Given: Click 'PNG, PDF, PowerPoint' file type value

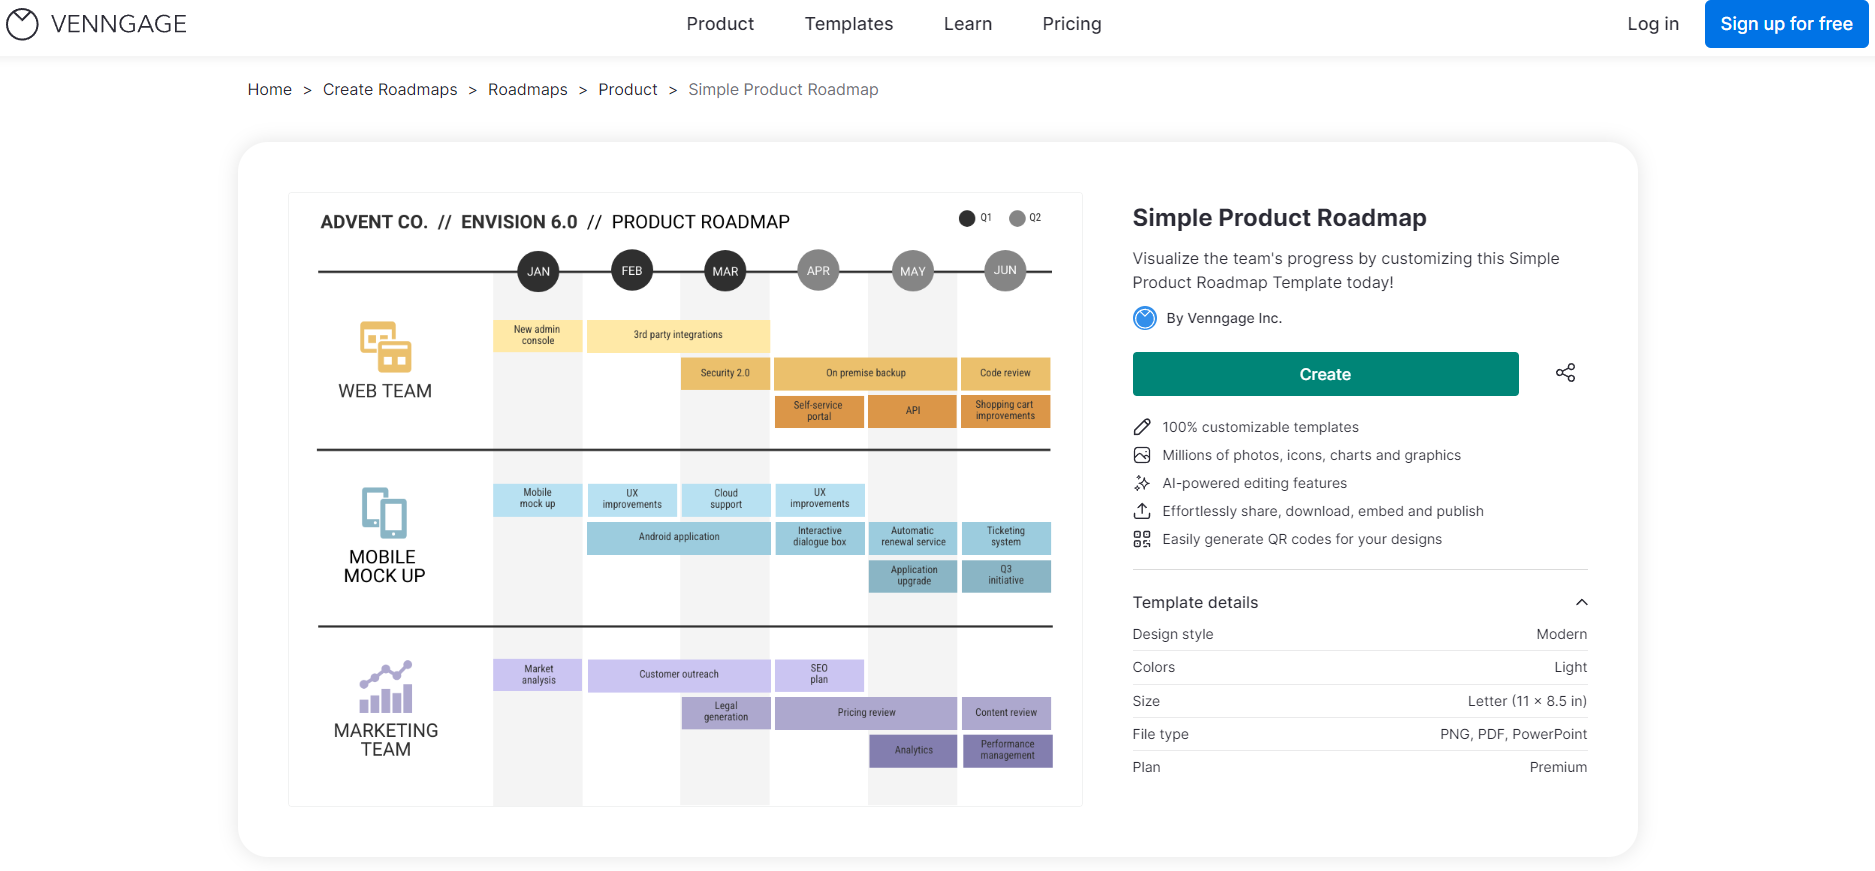Looking at the screenshot, I should click(1513, 734).
